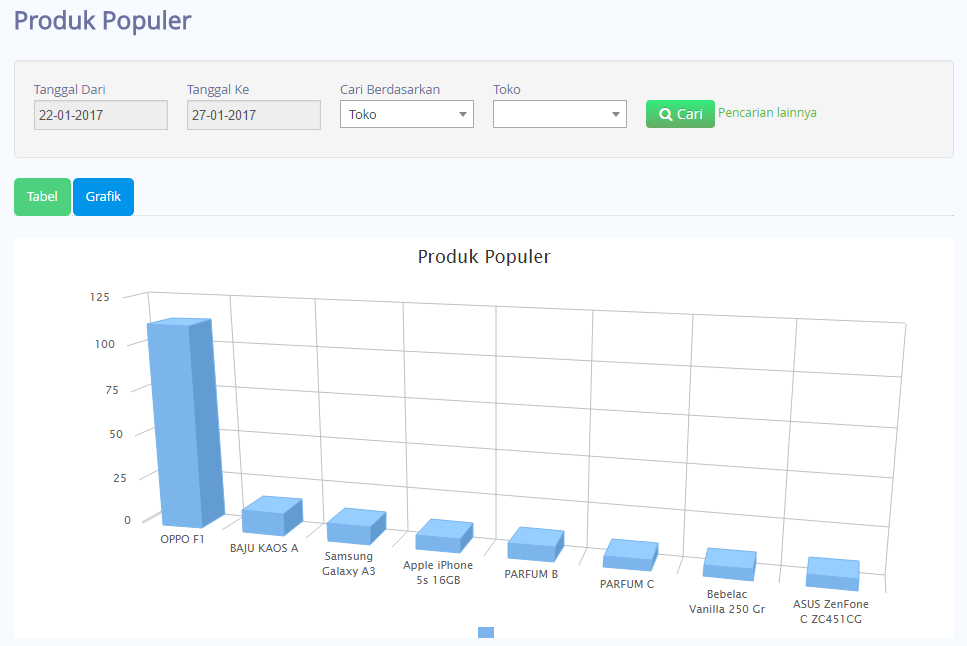Click the 100 y-axis value
967x646 pixels.
pyautogui.click(x=105, y=344)
